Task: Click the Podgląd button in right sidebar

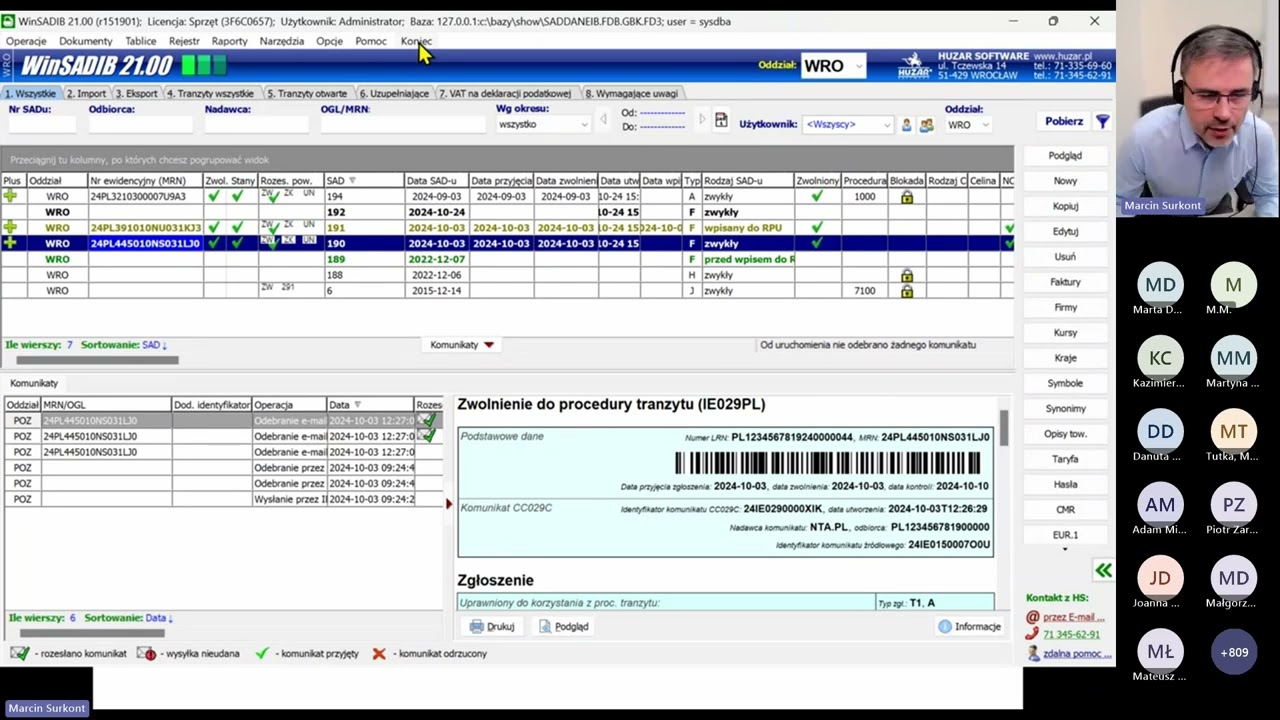Action: pos(1065,155)
